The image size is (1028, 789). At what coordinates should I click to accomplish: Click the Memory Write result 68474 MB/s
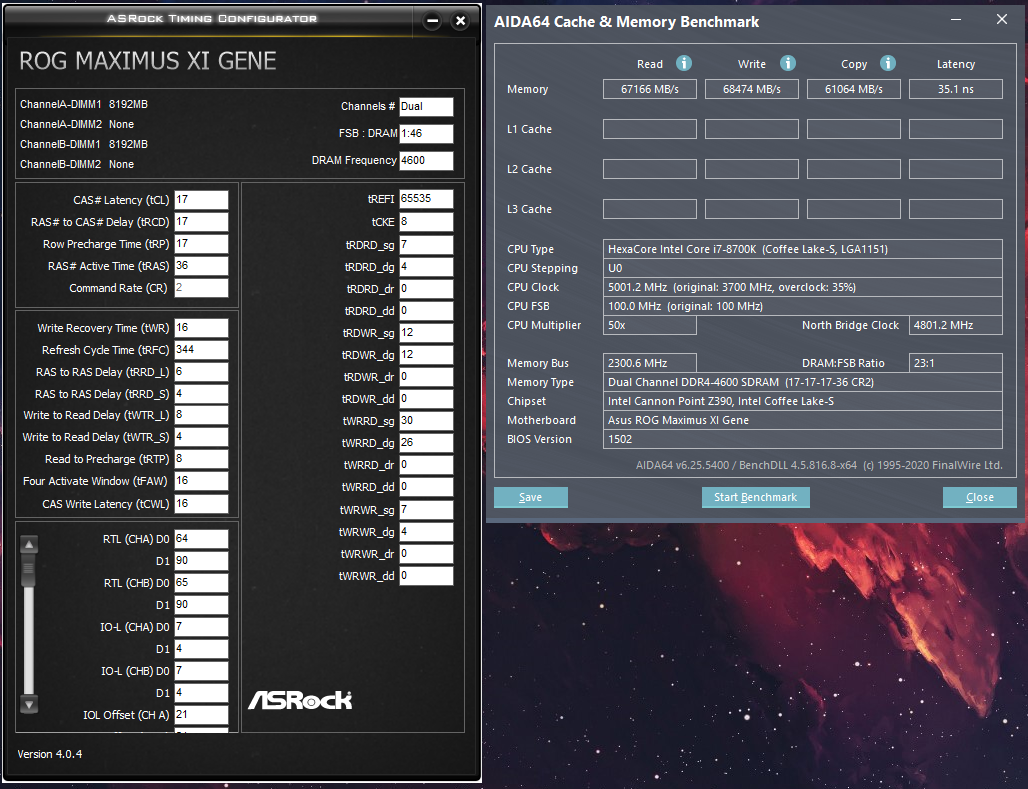coord(751,89)
